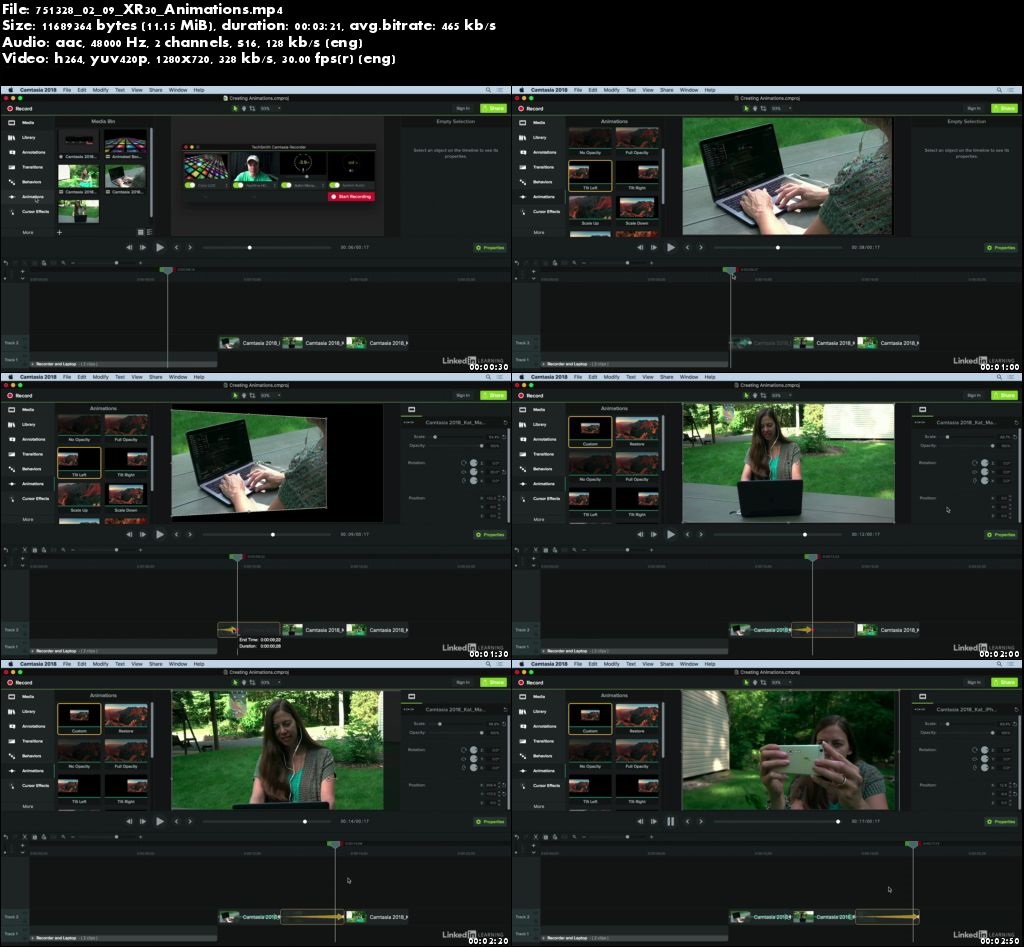The width and height of the screenshot is (1024, 947).
Task: Open the Share menu in the 00:02:00 frame
Action: click(x=667, y=377)
